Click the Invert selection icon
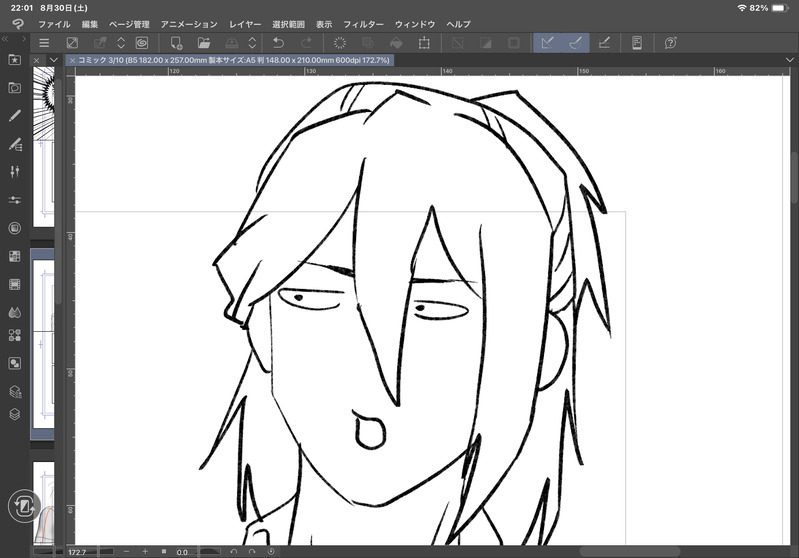 486,43
